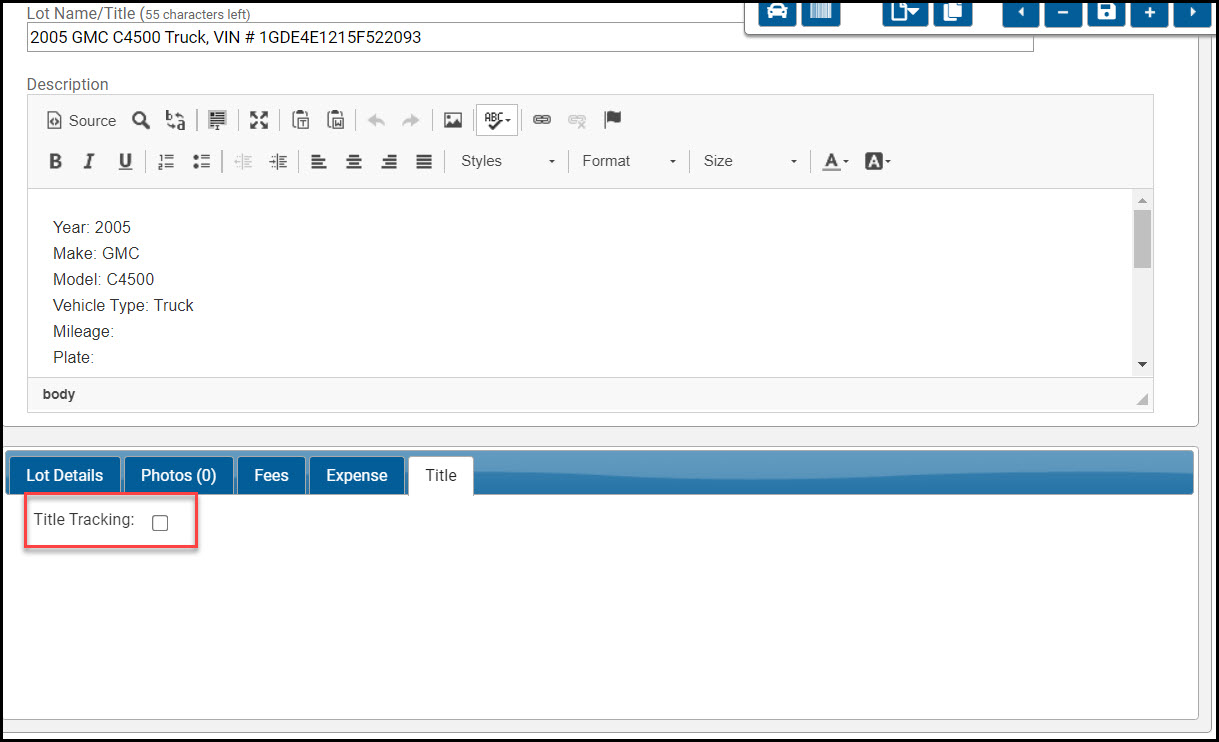Open the Find magnifier tool

tap(141, 120)
